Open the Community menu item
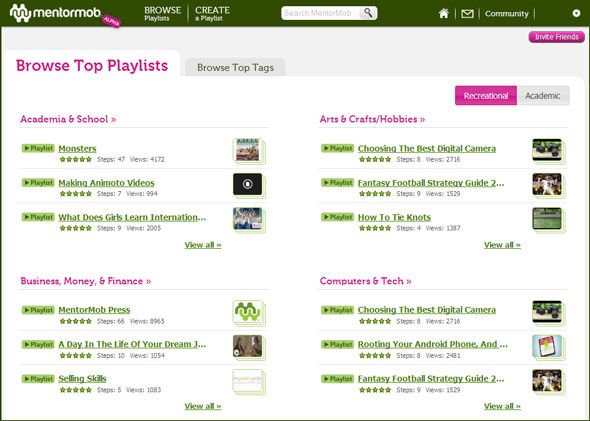The image size is (590, 421). click(506, 14)
